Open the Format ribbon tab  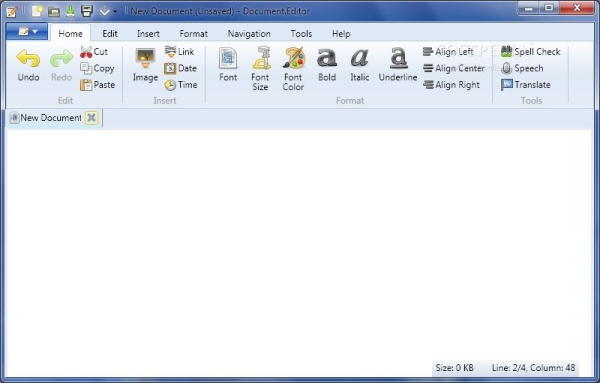pos(194,34)
